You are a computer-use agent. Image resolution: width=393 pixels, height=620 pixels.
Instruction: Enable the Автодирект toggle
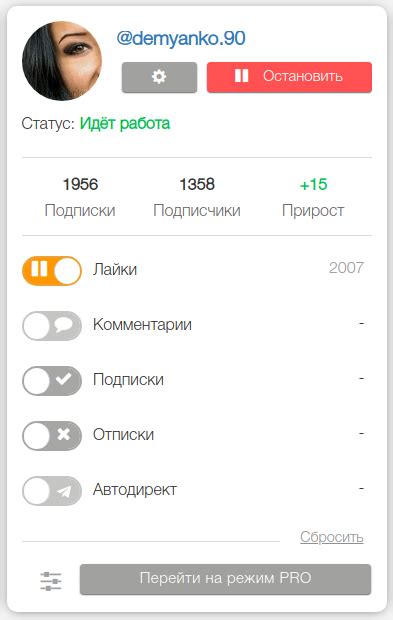[x=52, y=491]
